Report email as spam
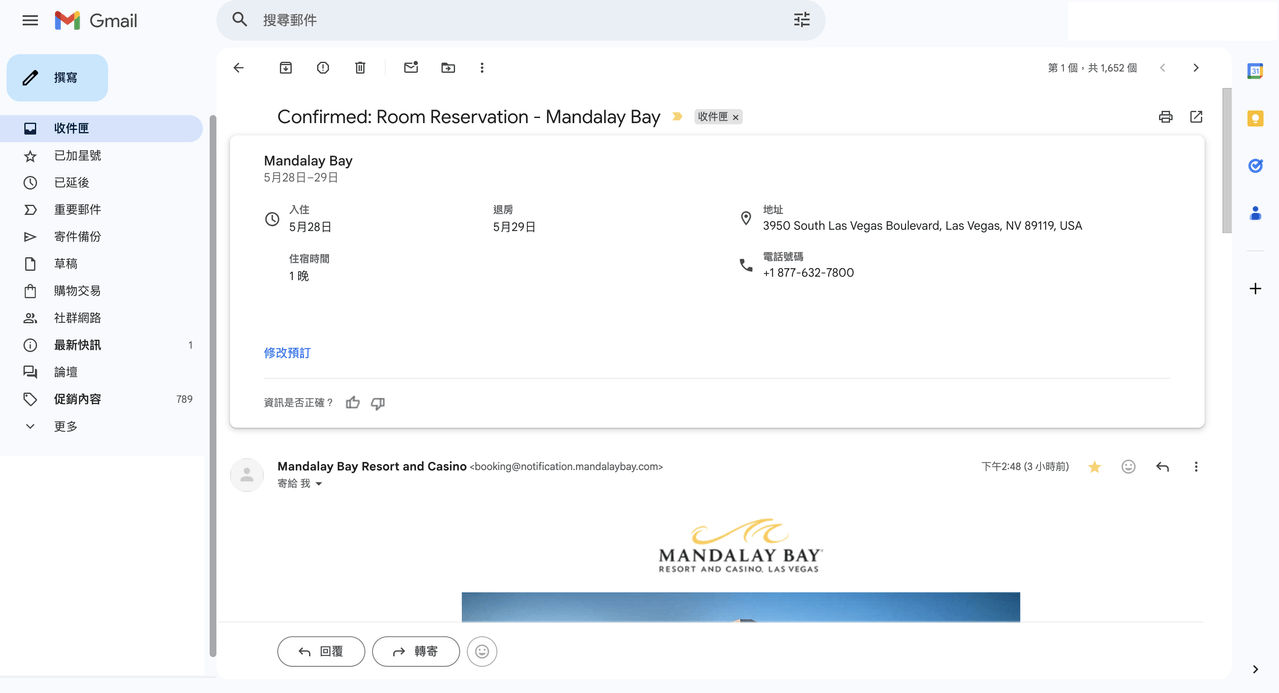 323,68
